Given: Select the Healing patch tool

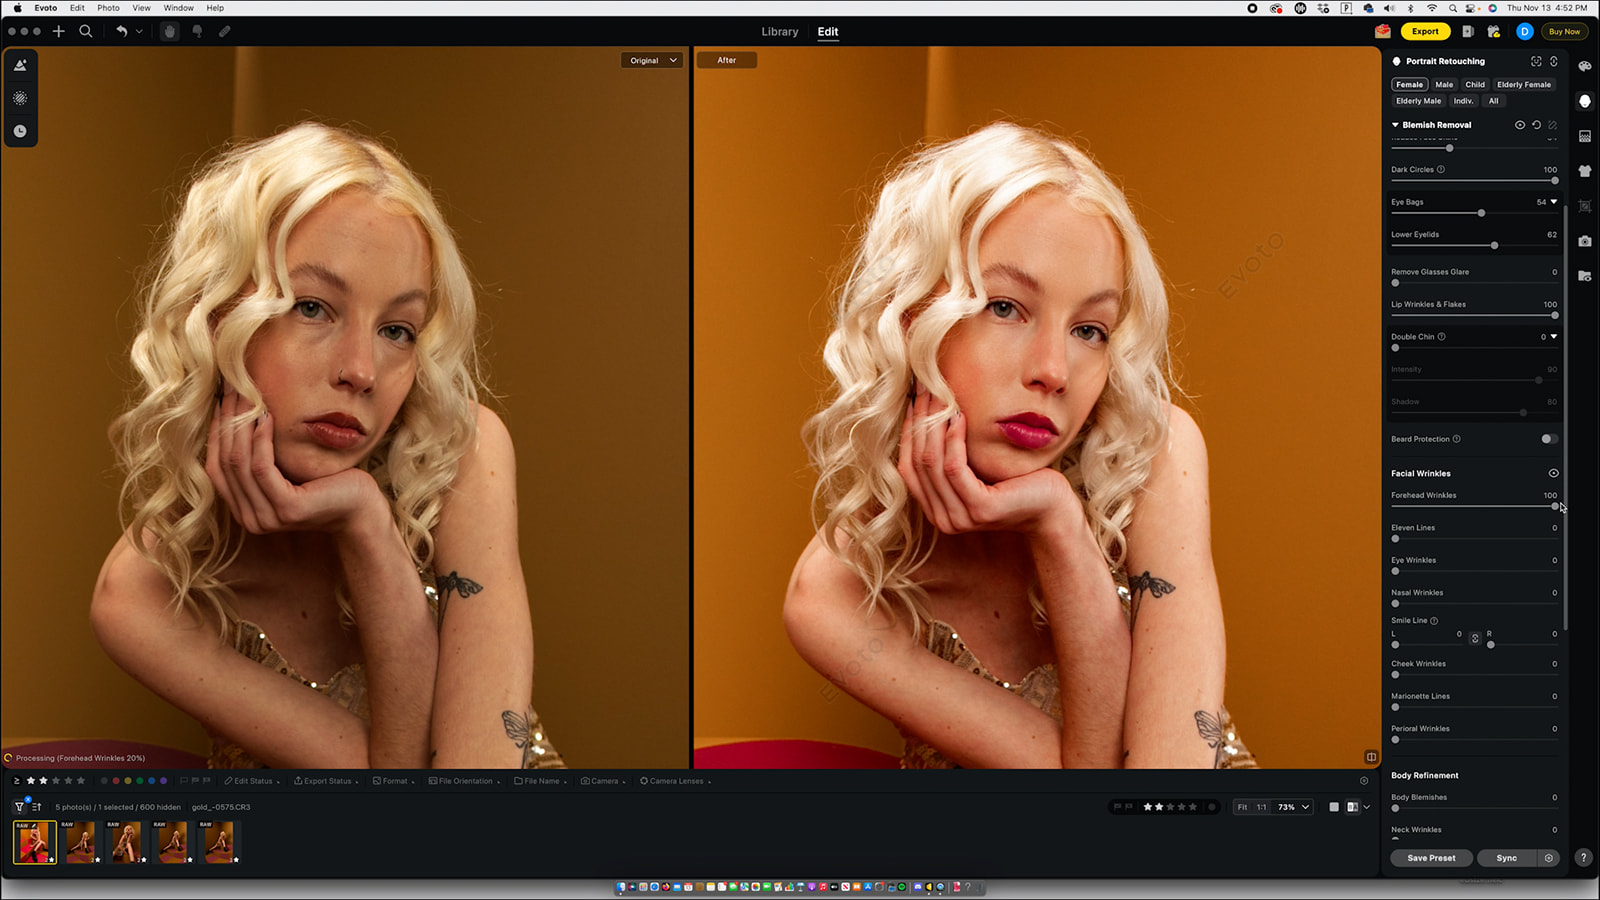Looking at the screenshot, I should pos(224,31).
